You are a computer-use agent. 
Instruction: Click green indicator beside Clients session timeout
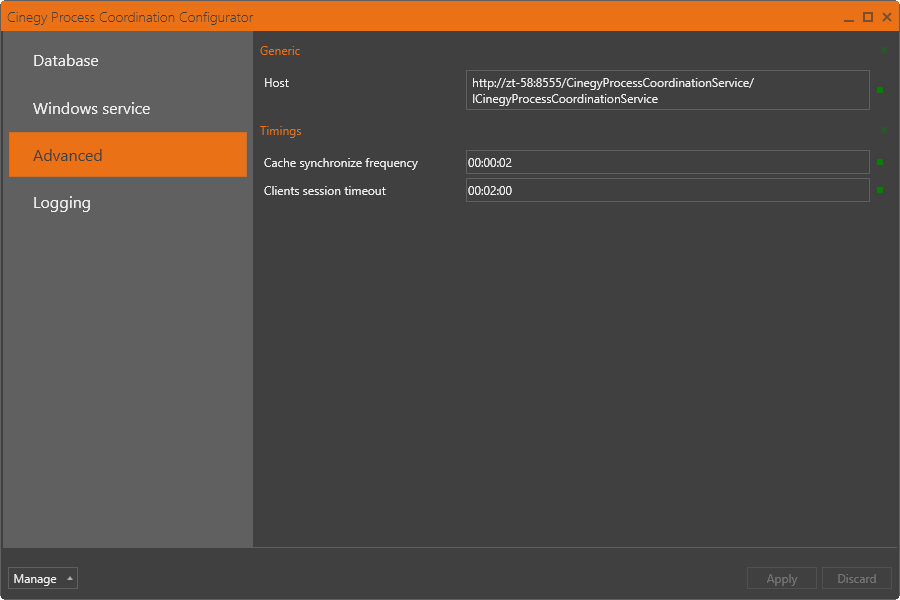(880, 190)
